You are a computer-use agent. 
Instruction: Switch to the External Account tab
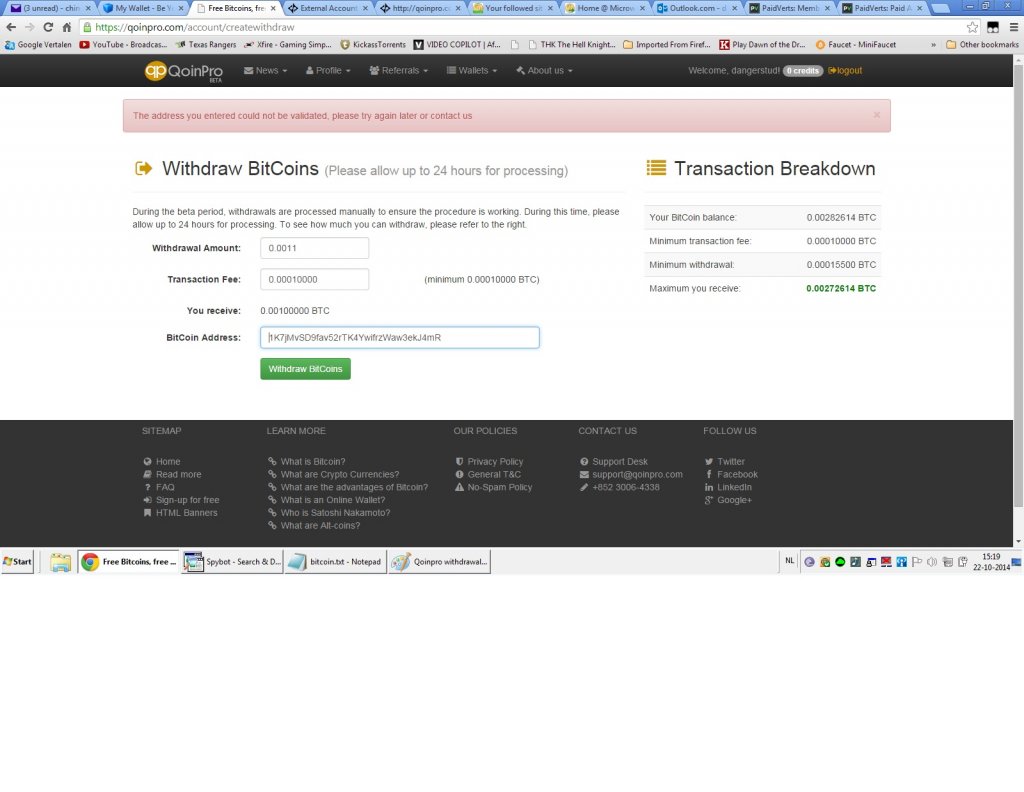point(328,8)
